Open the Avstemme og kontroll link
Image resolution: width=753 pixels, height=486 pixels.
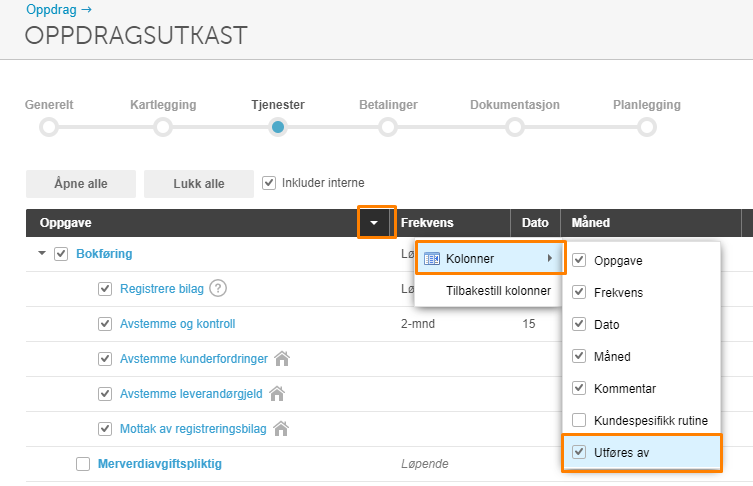coord(178,324)
